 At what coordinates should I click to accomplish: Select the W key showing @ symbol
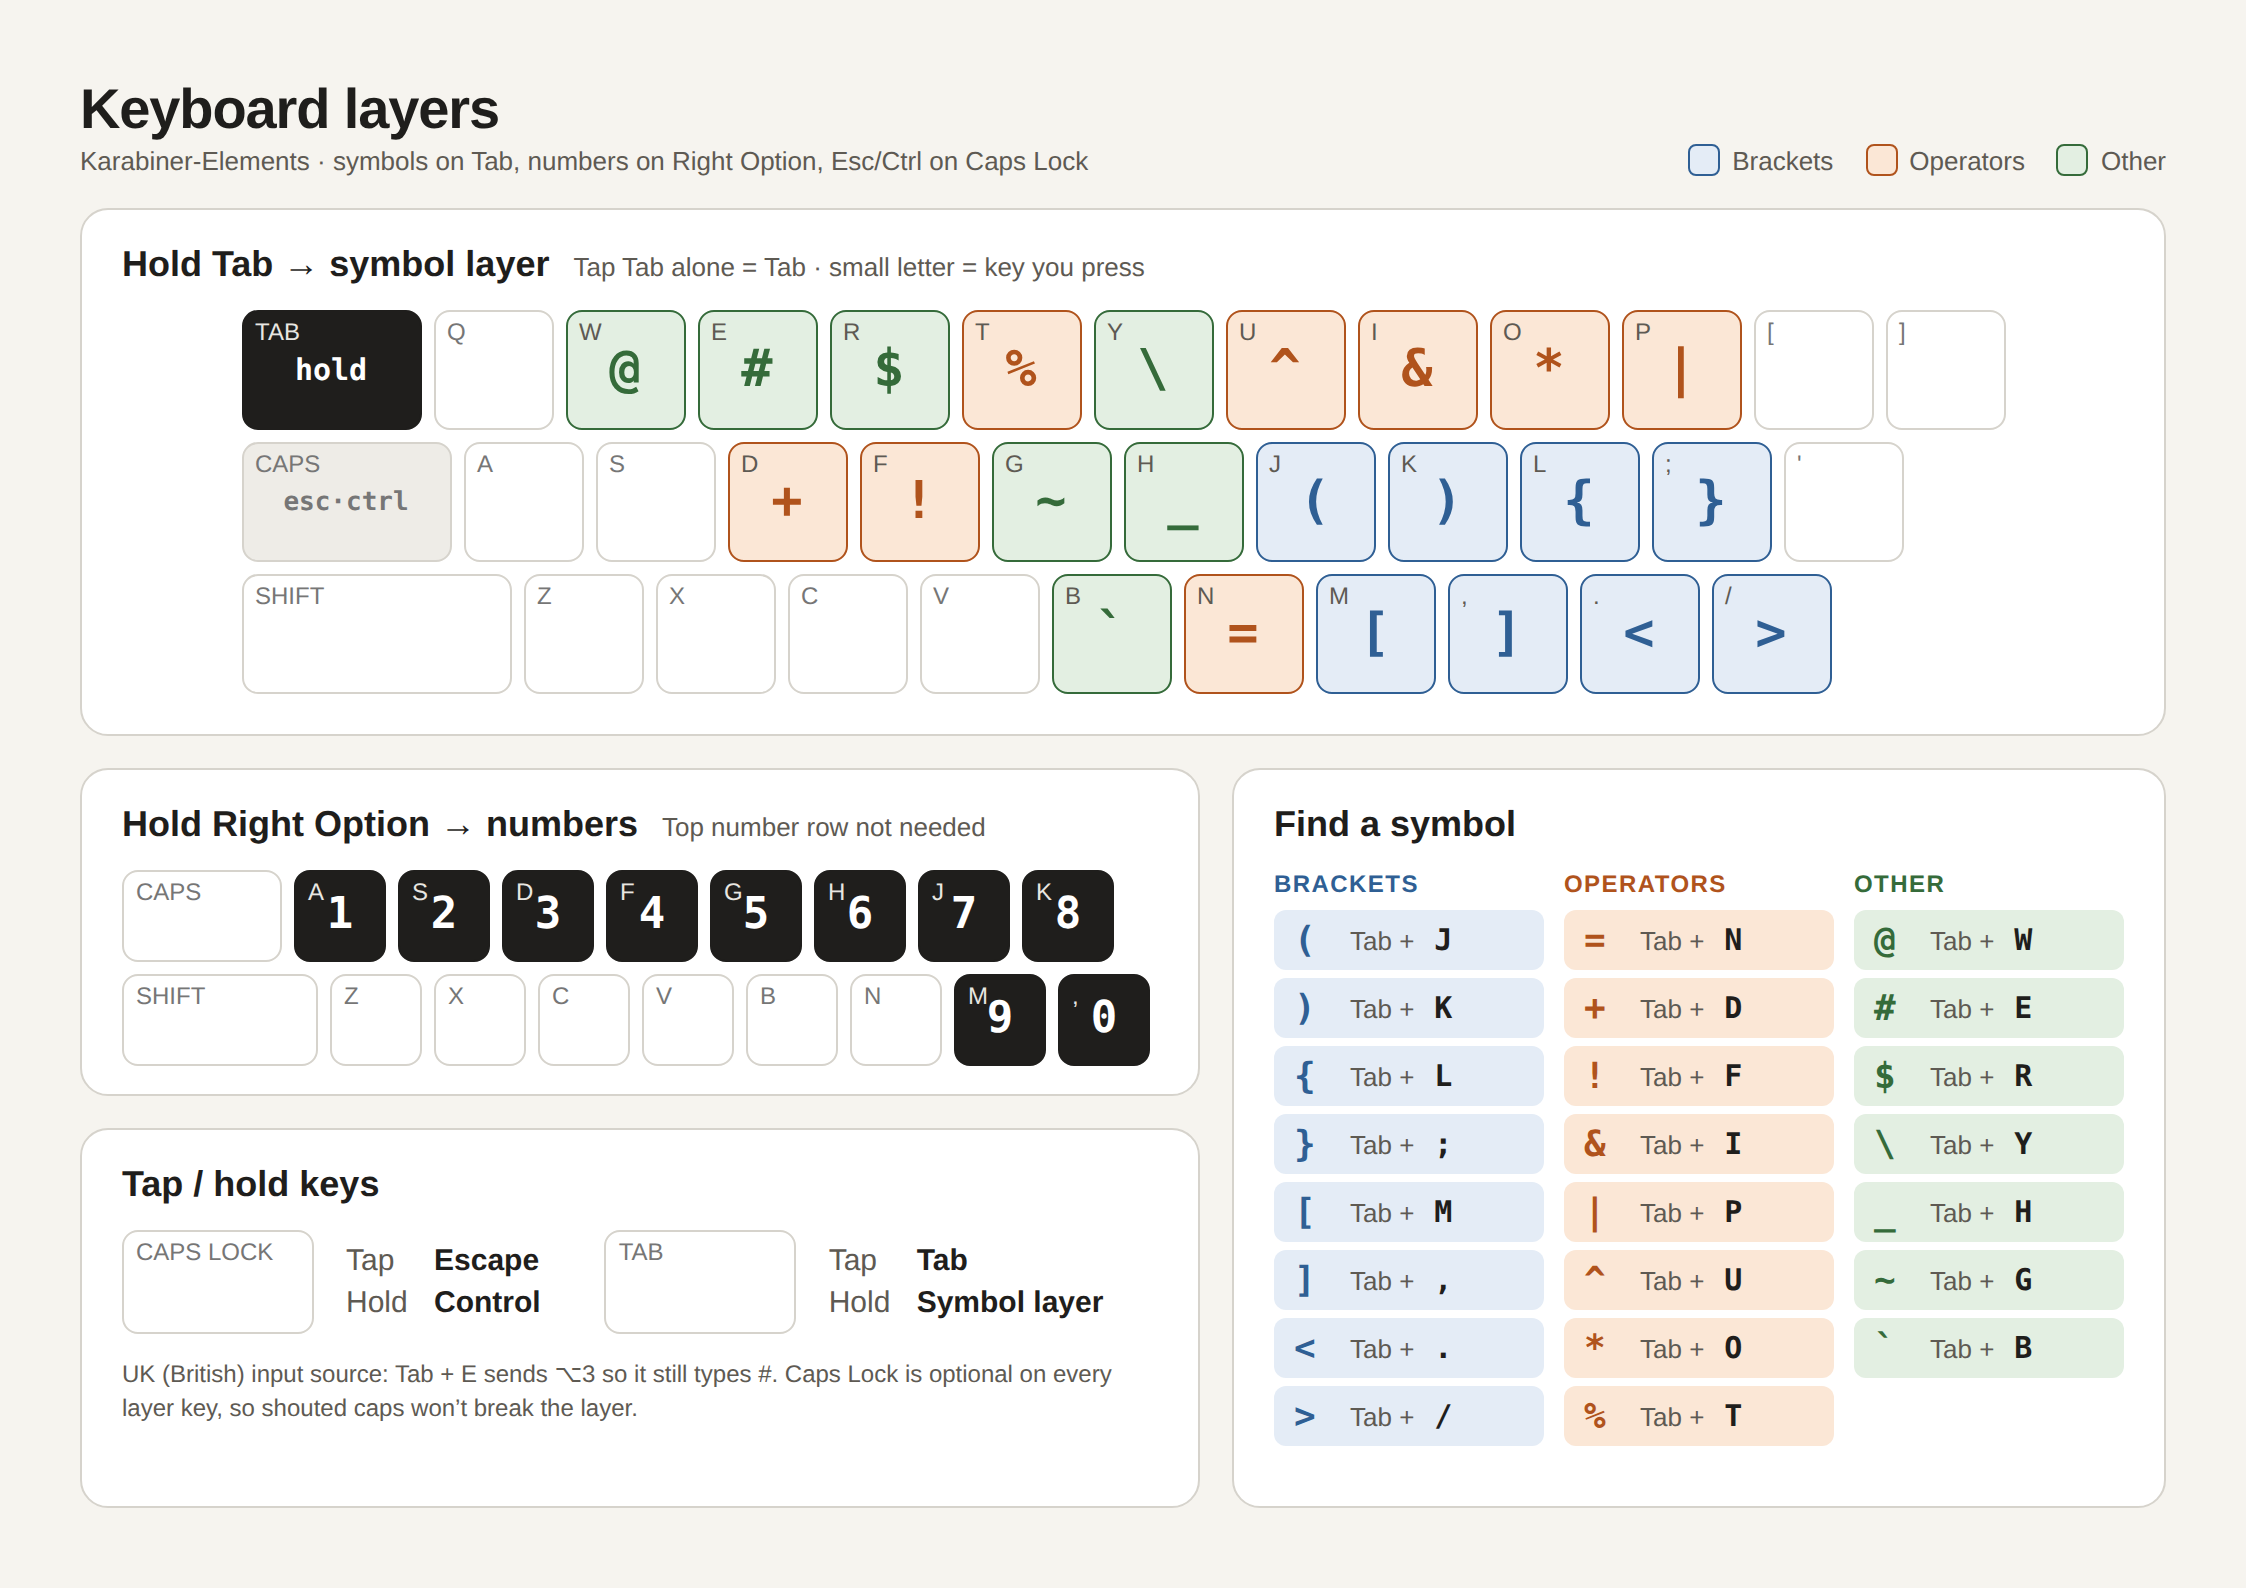pyautogui.click(x=625, y=369)
